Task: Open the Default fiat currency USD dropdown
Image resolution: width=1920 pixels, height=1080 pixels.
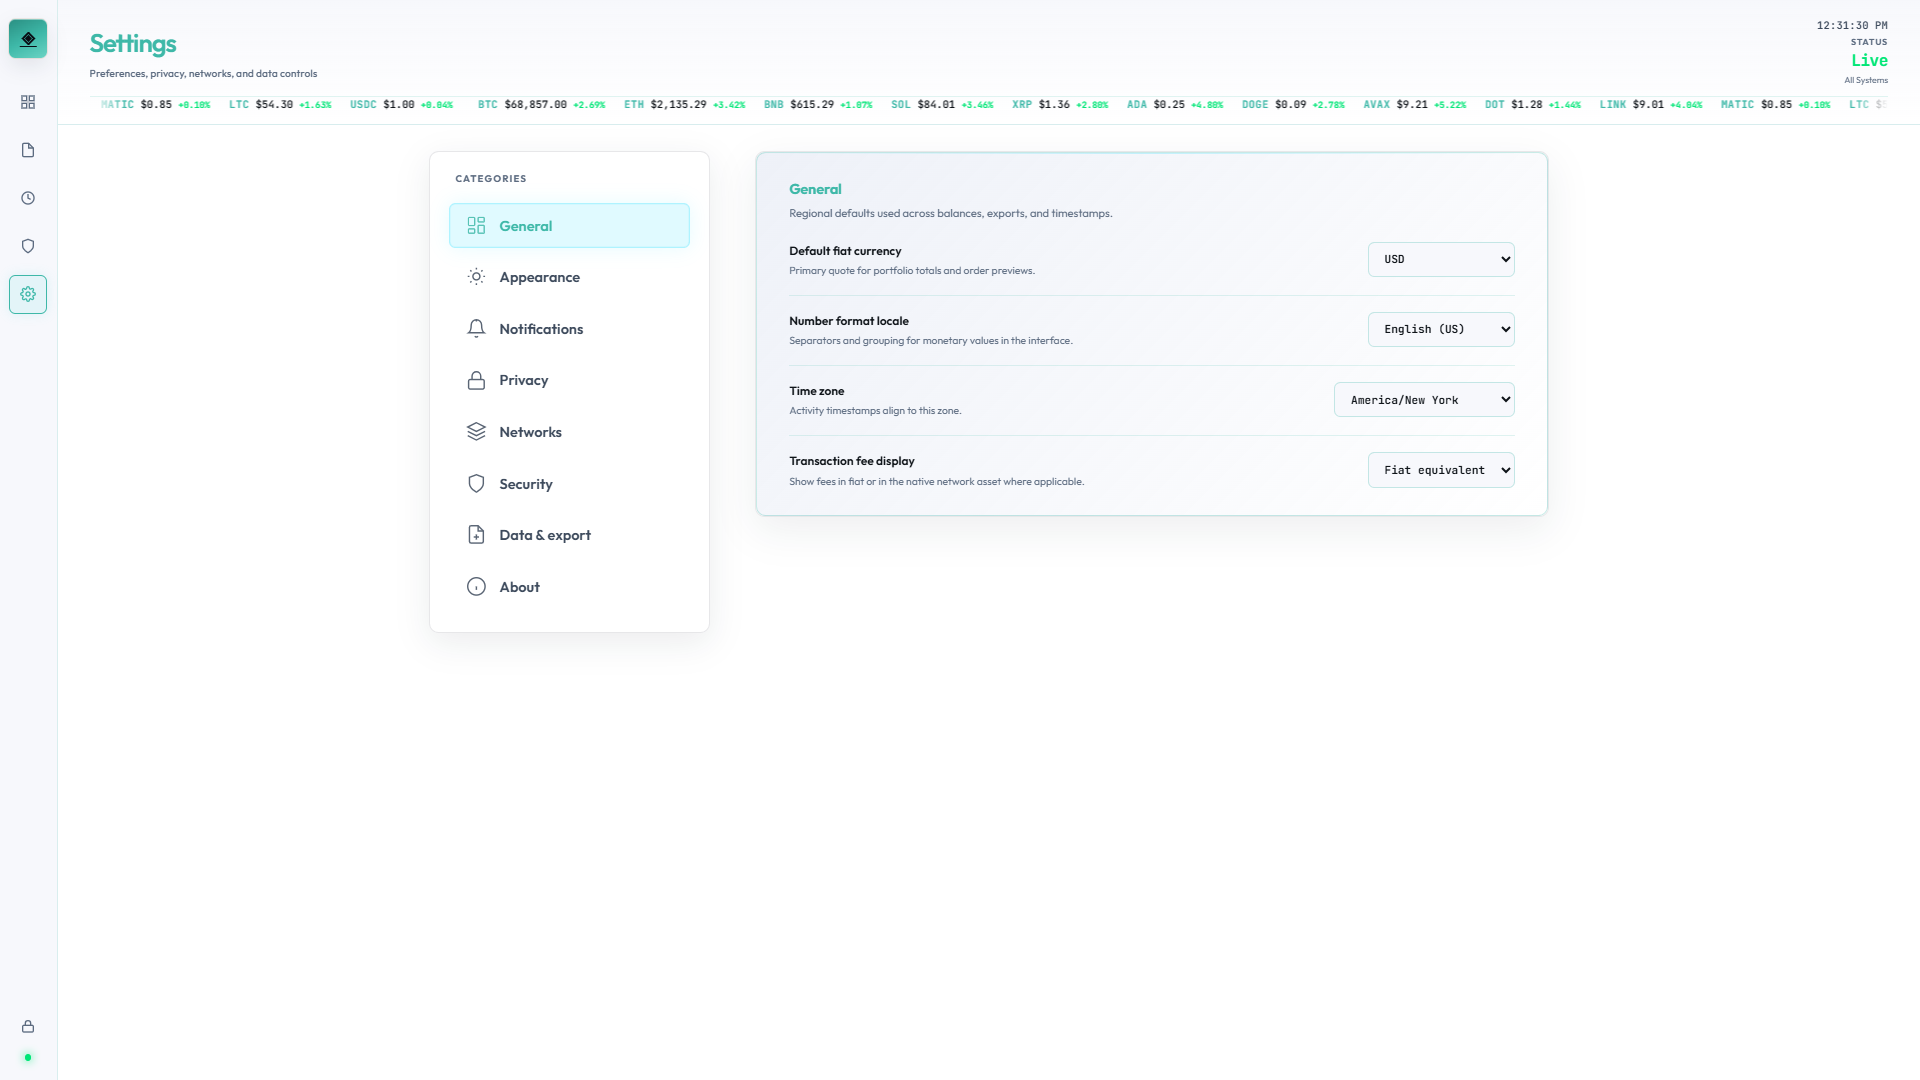Action: [1441, 259]
